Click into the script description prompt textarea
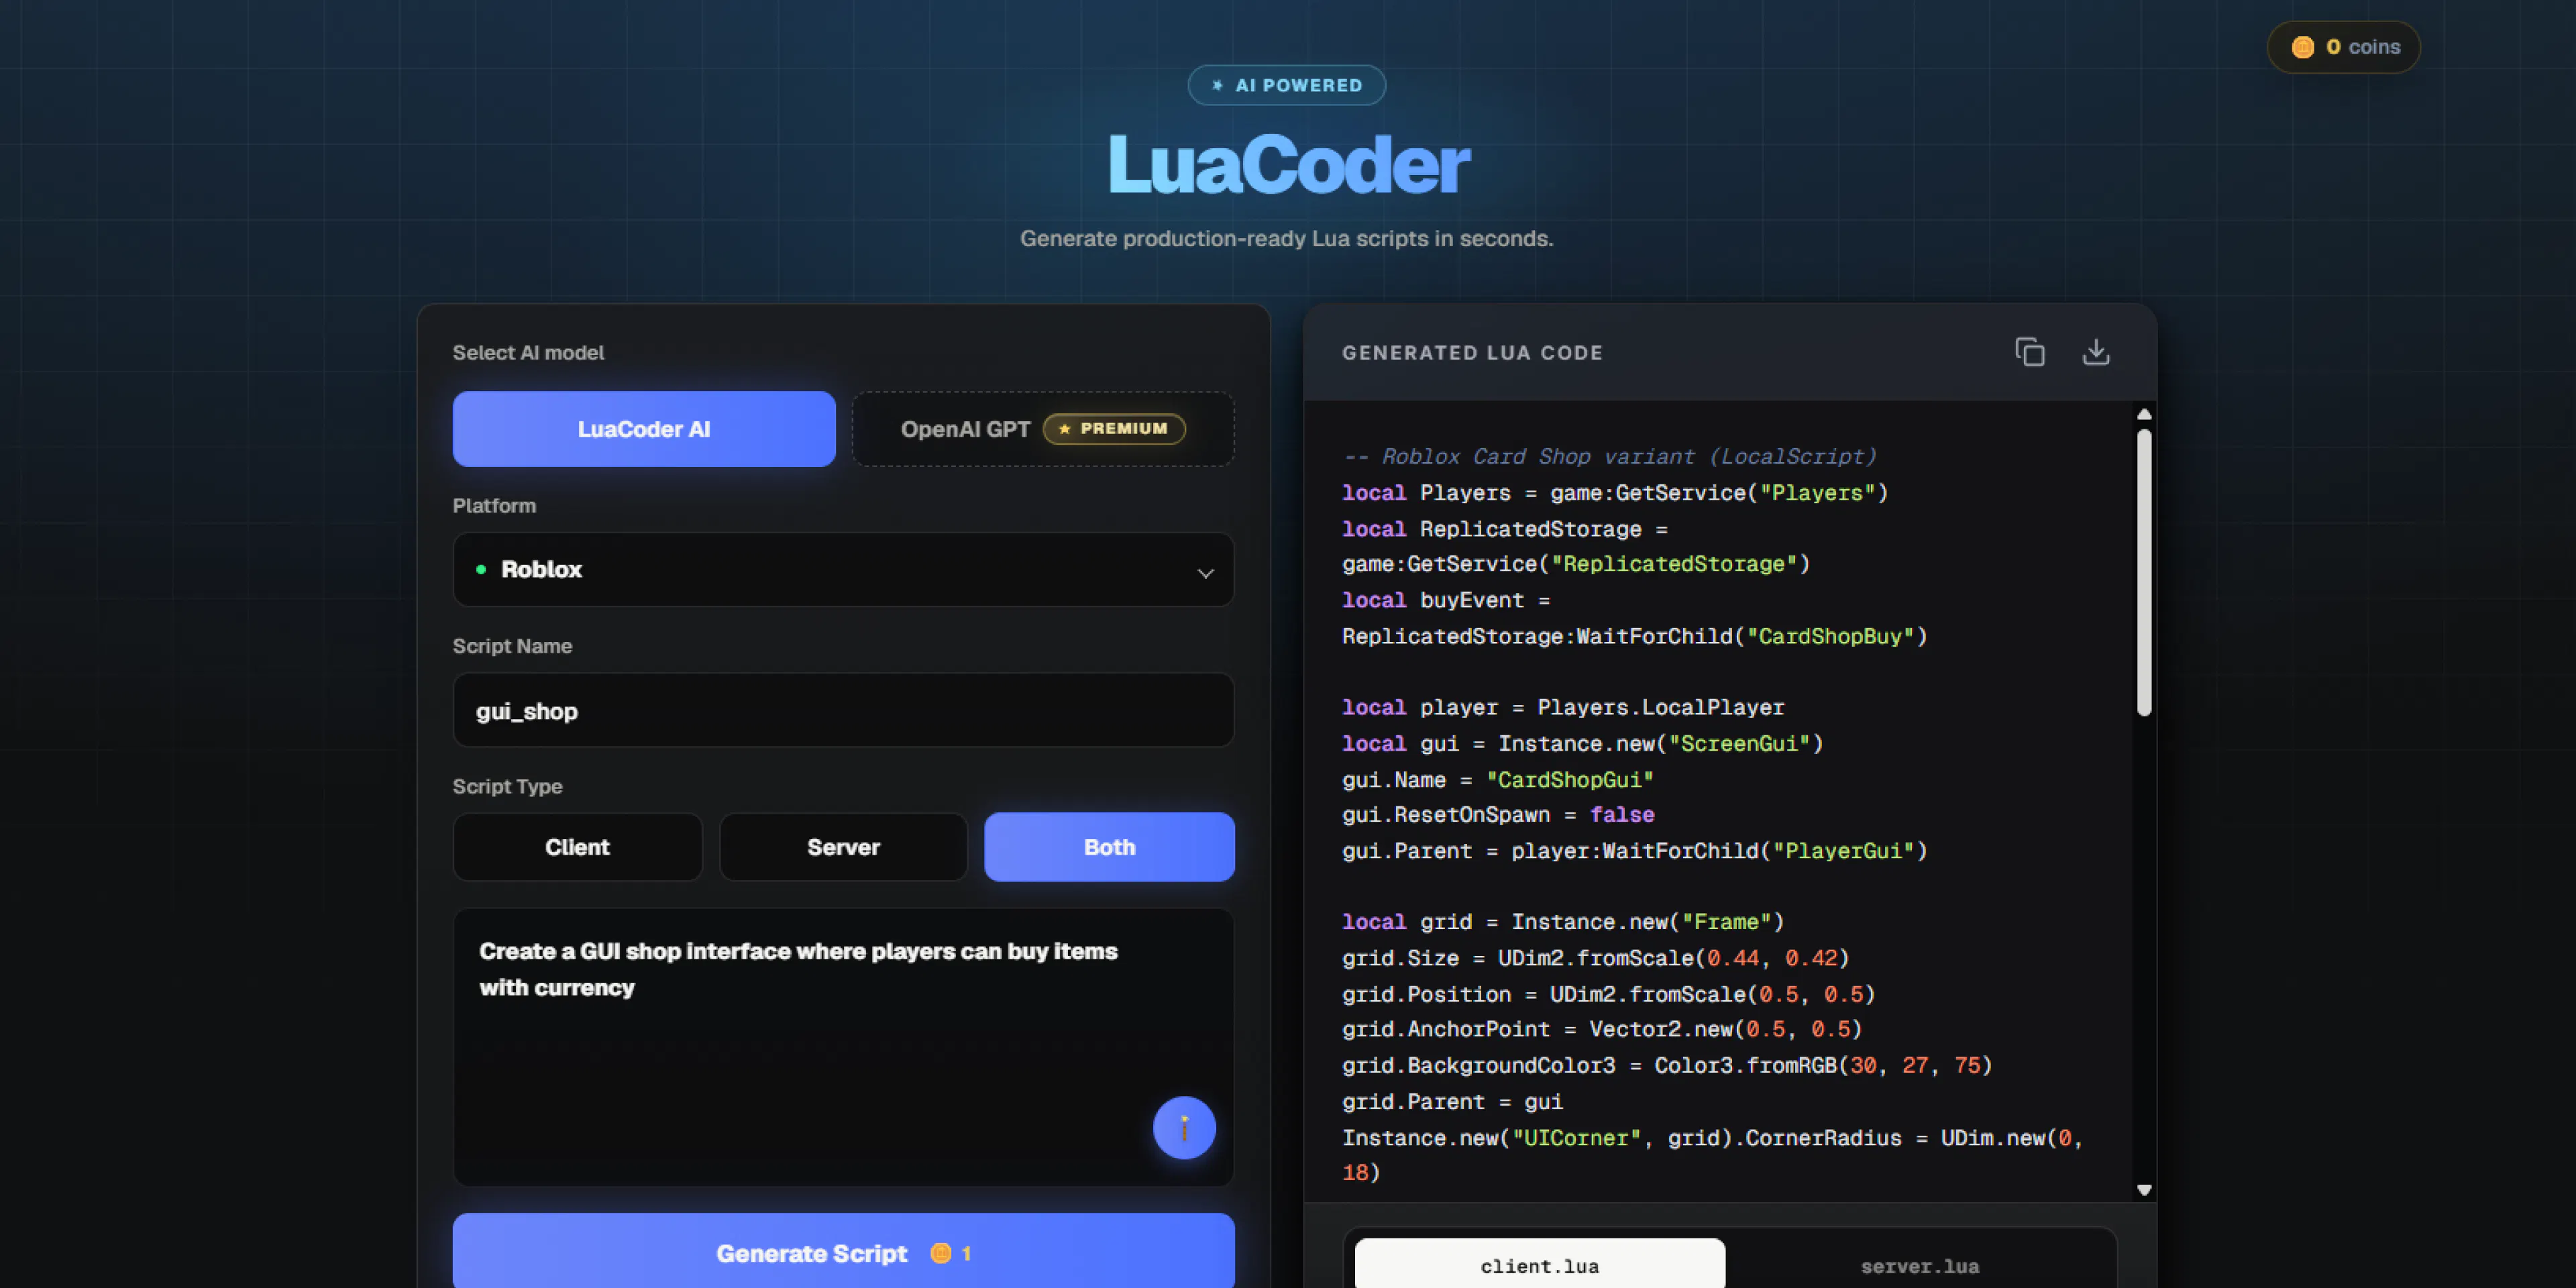 coord(843,1047)
